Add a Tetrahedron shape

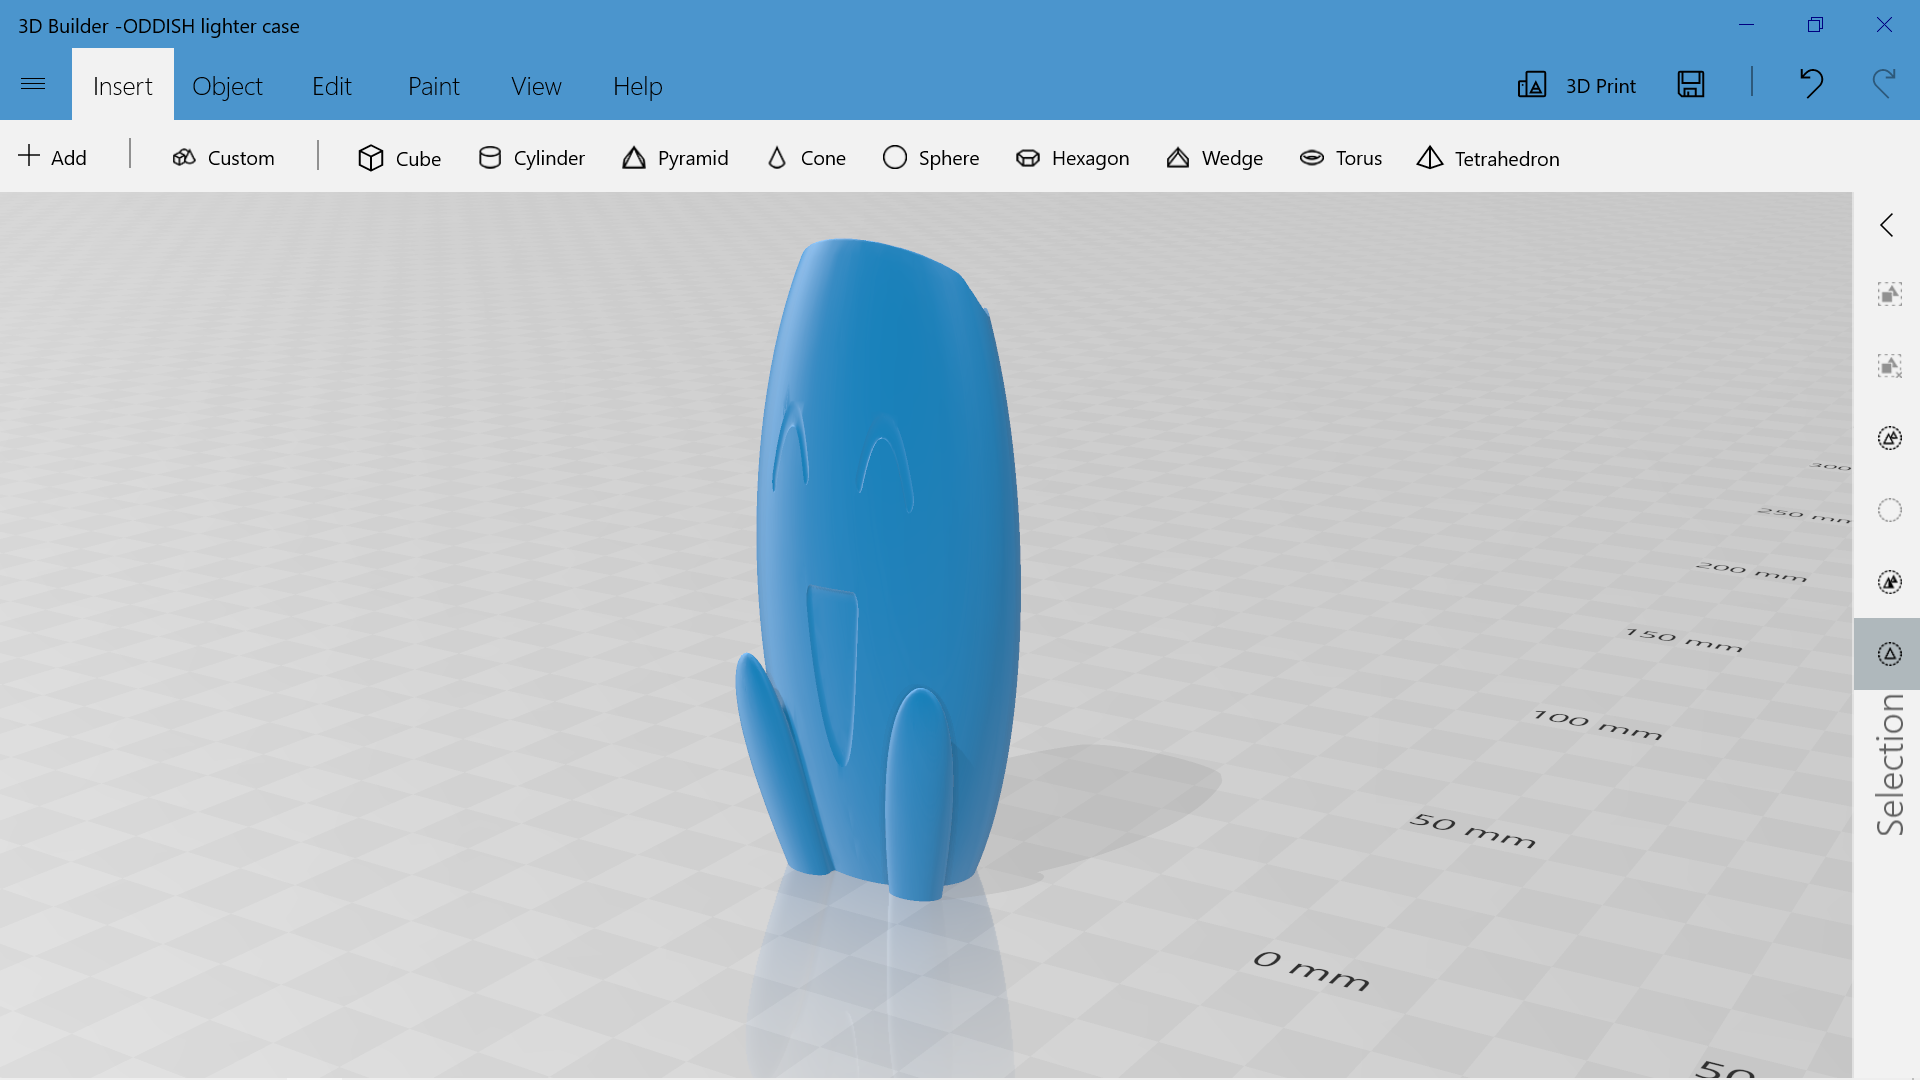pyautogui.click(x=1488, y=158)
